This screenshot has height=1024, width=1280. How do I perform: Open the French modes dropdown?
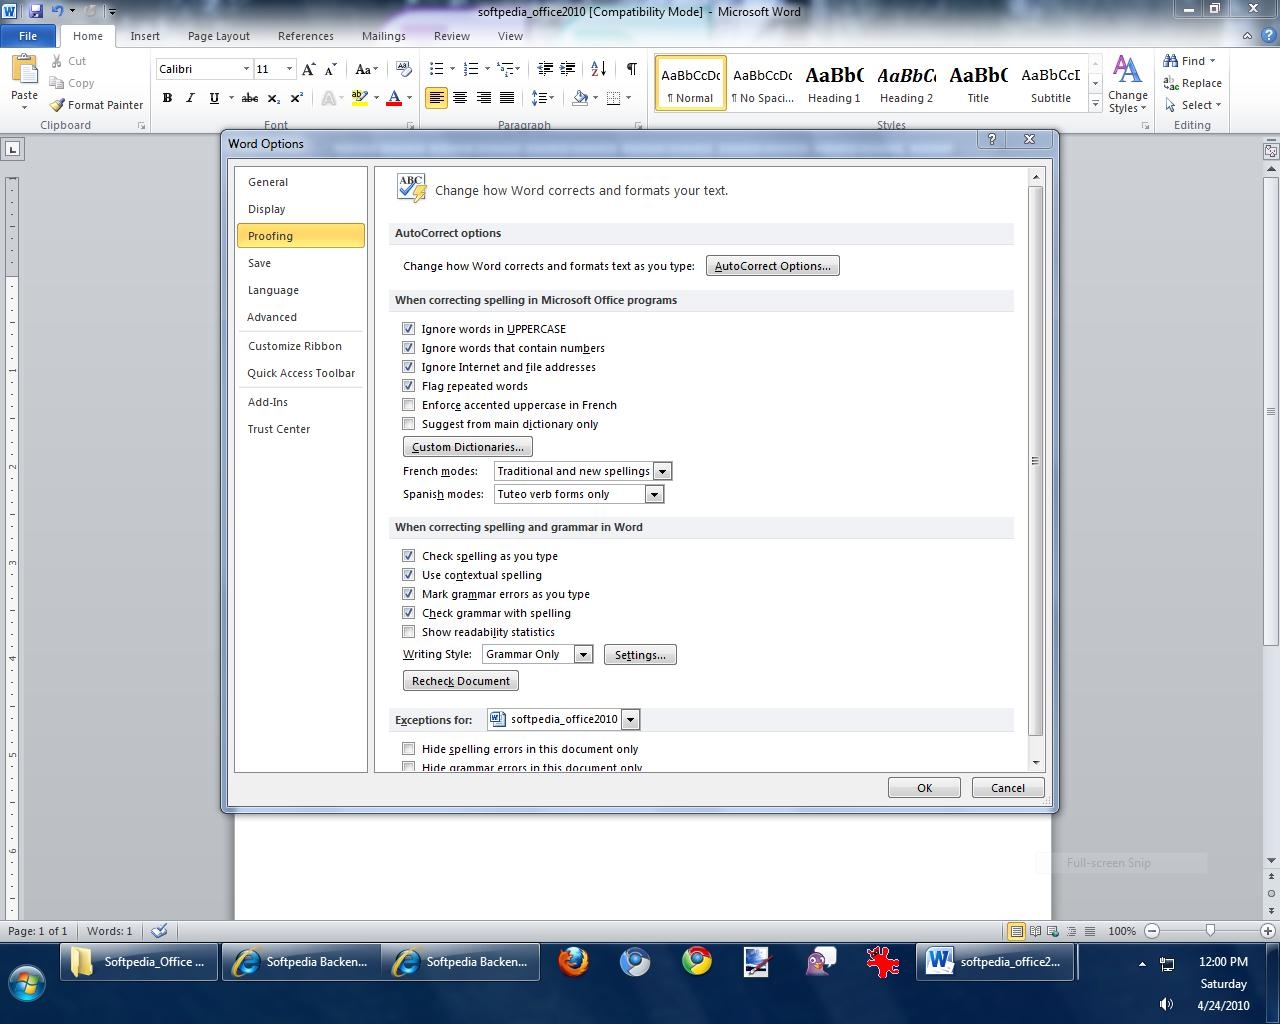tap(662, 471)
